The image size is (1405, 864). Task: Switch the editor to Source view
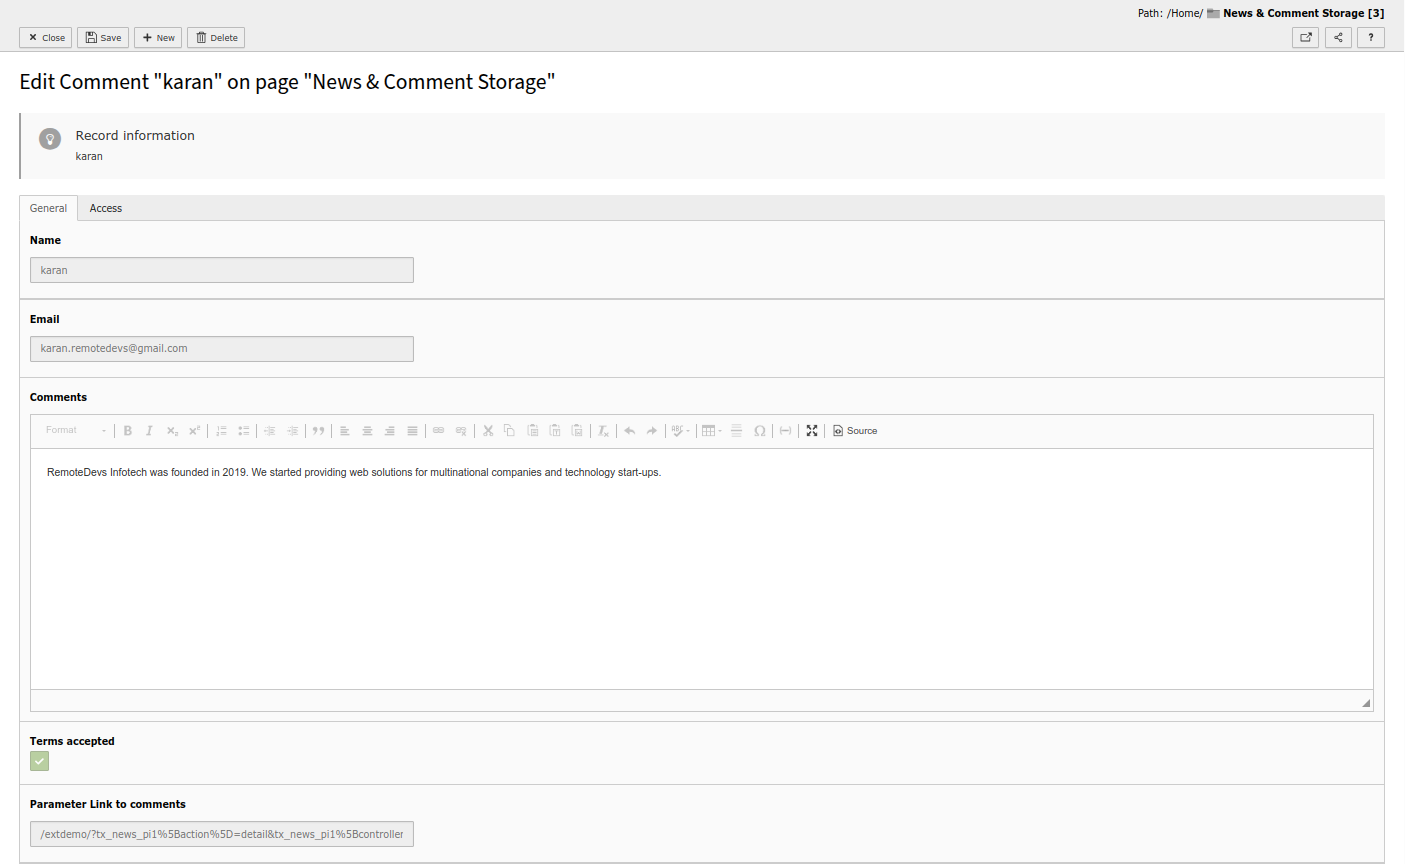tap(855, 430)
